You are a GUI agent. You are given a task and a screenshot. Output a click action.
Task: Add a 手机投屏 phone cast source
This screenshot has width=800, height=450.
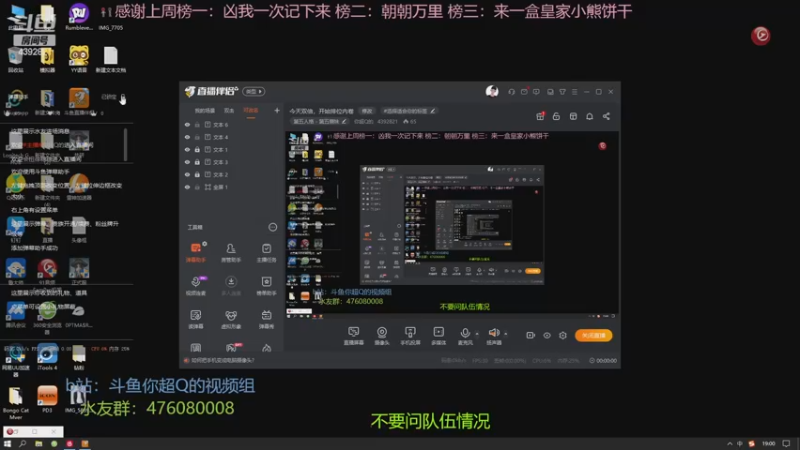[410, 335]
